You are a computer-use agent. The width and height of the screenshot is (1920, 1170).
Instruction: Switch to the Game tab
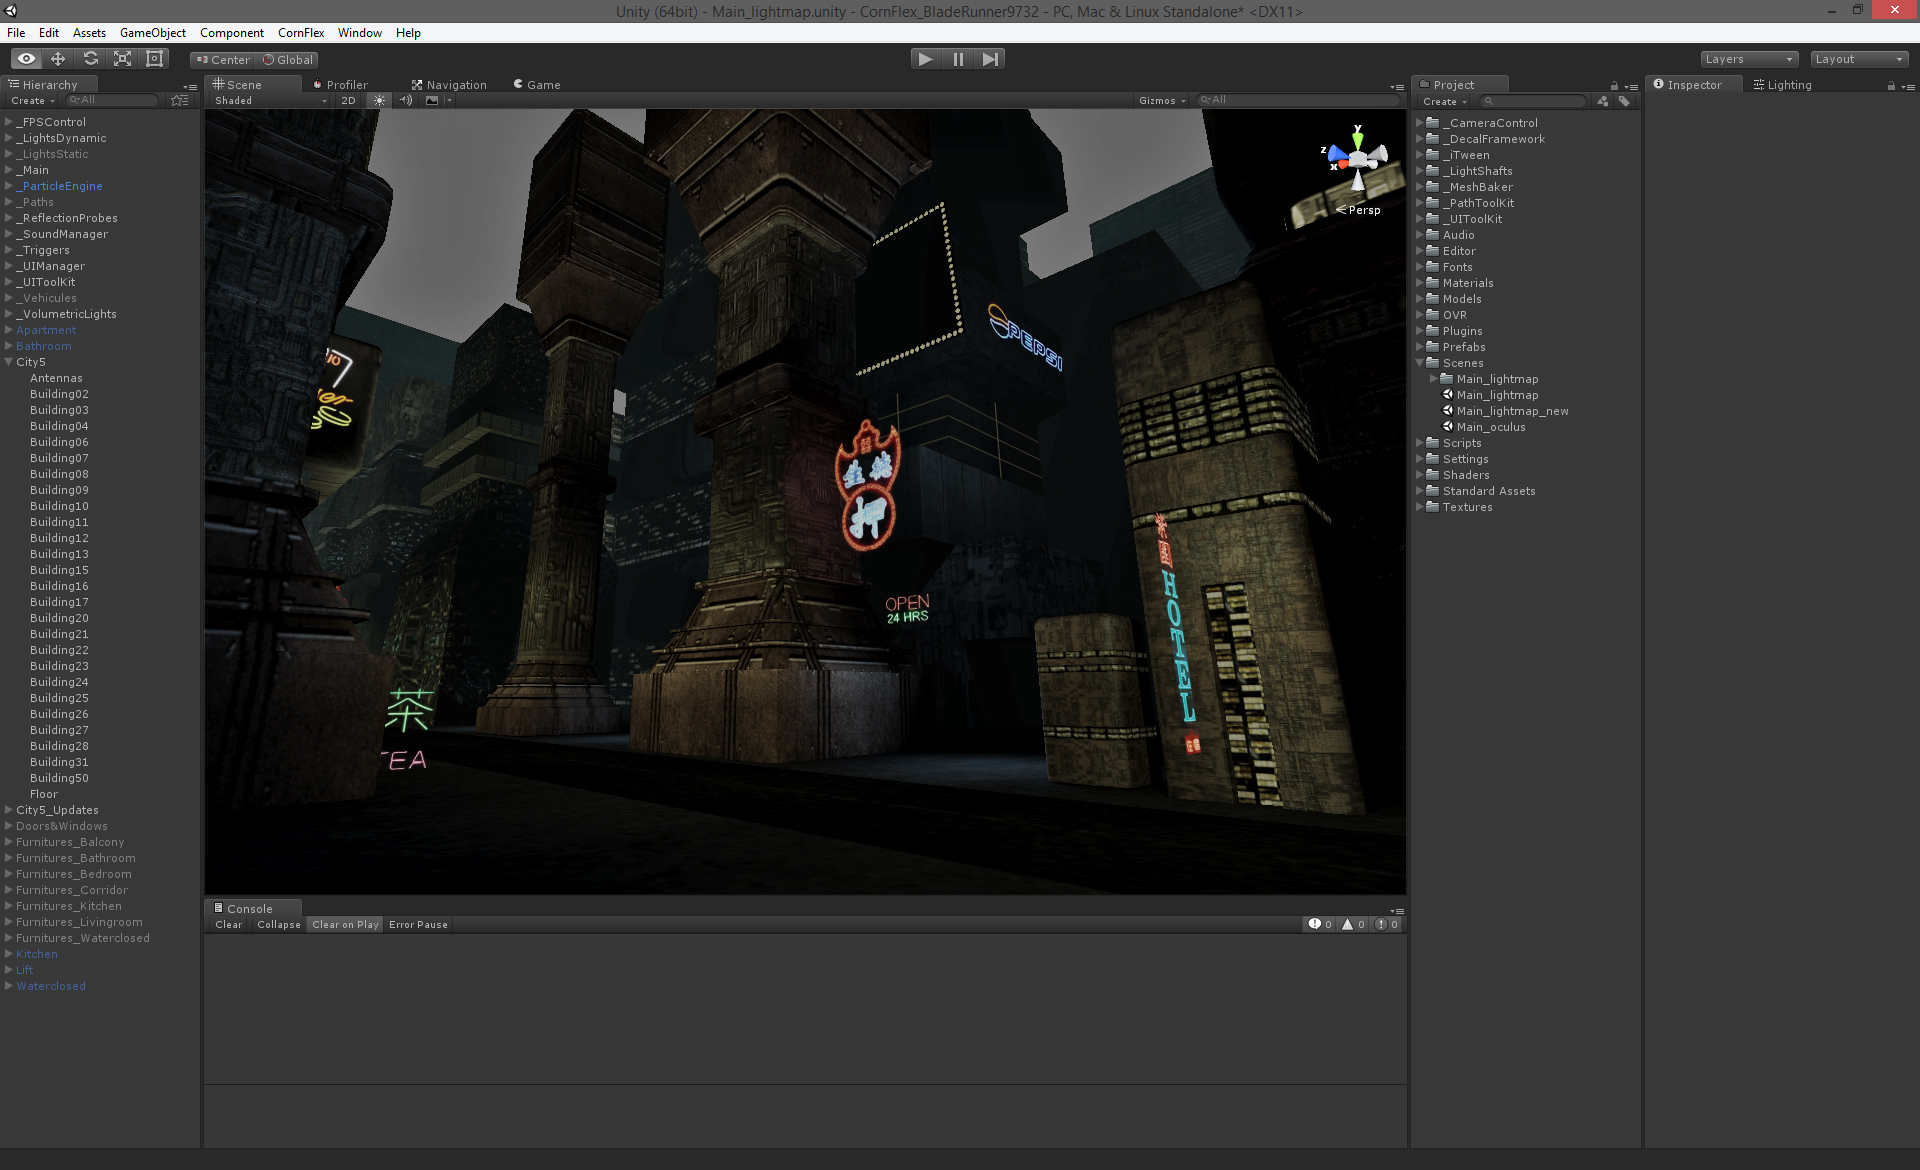pos(537,85)
